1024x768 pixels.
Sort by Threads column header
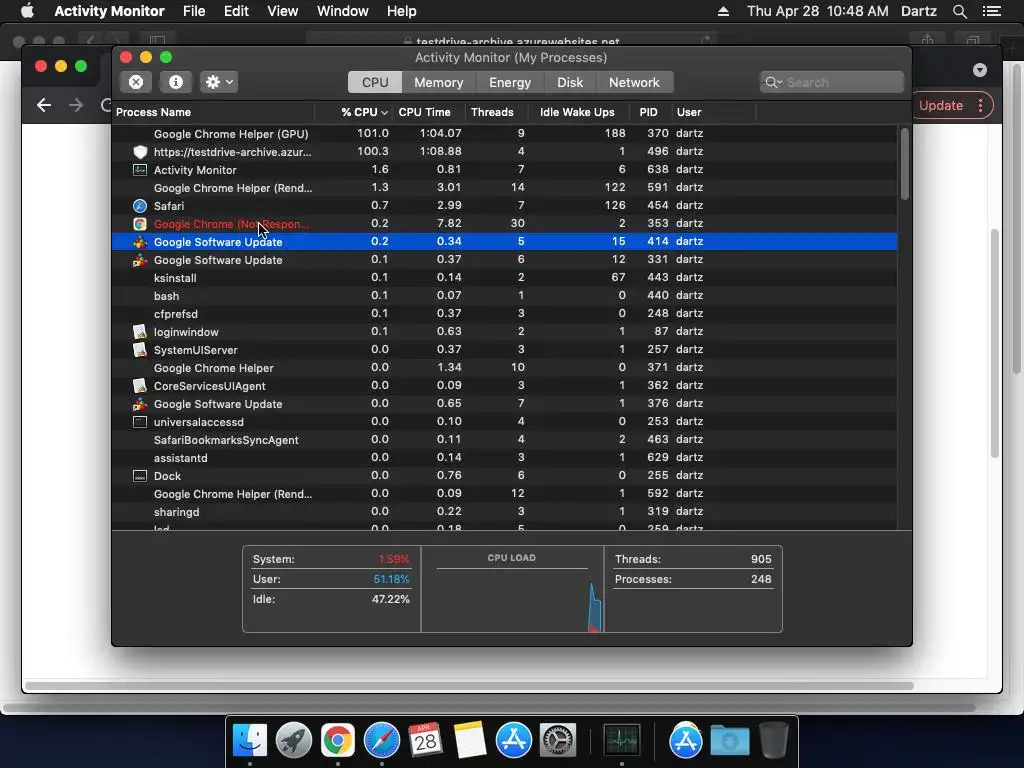[x=492, y=112]
